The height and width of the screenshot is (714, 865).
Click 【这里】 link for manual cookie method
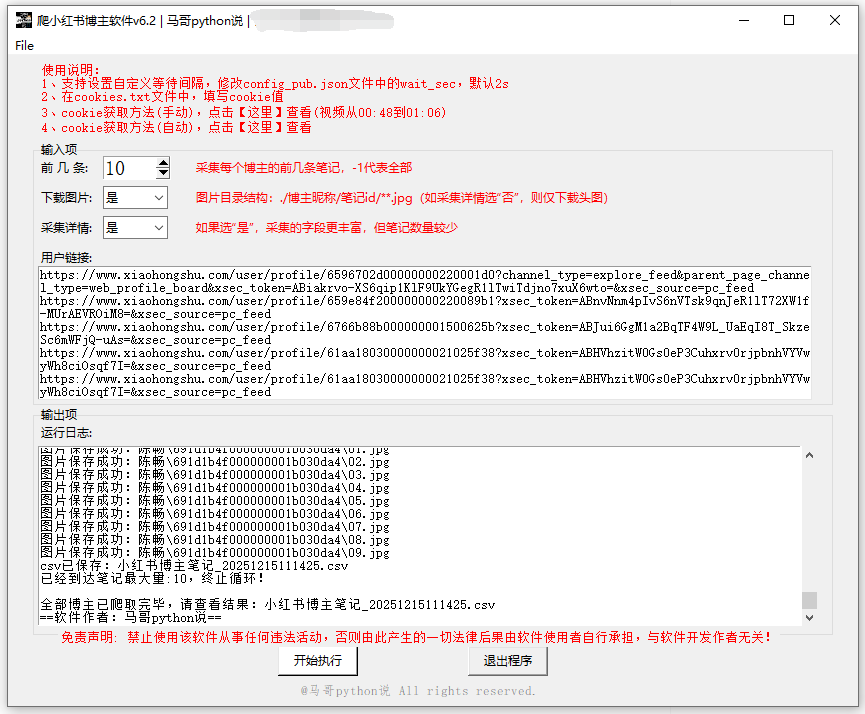point(259,113)
